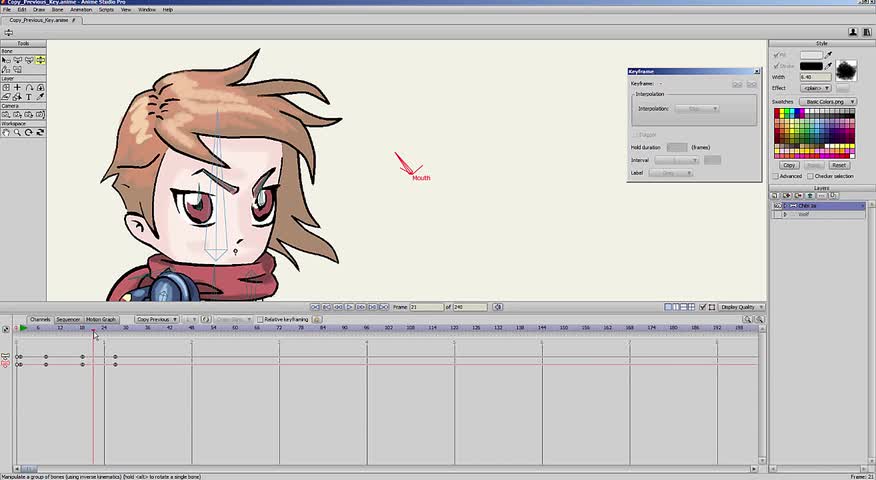This screenshot has width=876, height=480.
Task: Open the Display Quality dropdown
Action: [741, 307]
